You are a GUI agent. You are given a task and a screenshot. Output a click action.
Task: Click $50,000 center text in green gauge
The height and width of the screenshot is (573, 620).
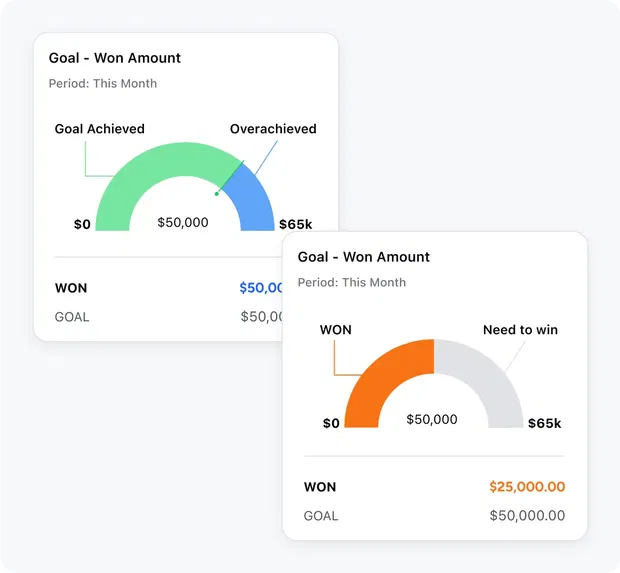[x=183, y=222]
